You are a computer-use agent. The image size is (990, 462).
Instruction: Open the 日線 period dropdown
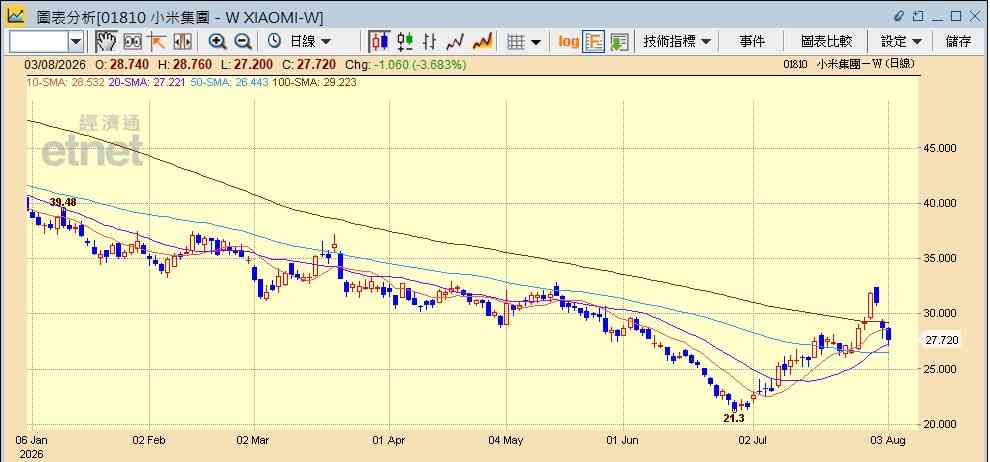pyautogui.click(x=310, y=42)
